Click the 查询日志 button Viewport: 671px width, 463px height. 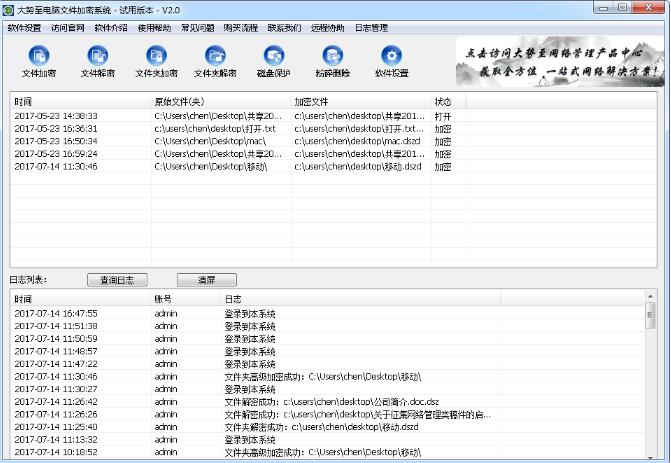(x=117, y=280)
